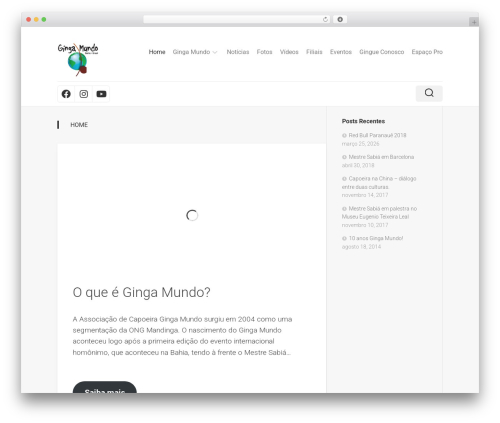Click the clock icon beside 10 anos Ginga Mundo
The image size is (500, 423).
point(344,238)
